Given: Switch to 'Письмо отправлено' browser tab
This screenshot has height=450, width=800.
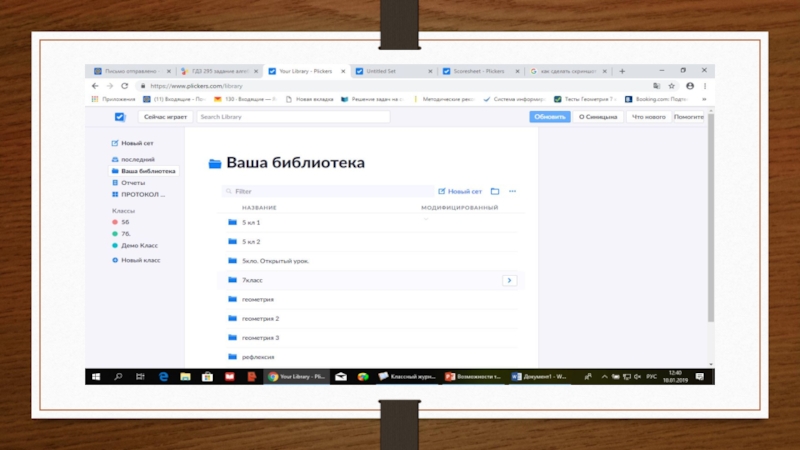Looking at the screenshot, I should pyautogui.click(x=132, y=71).
